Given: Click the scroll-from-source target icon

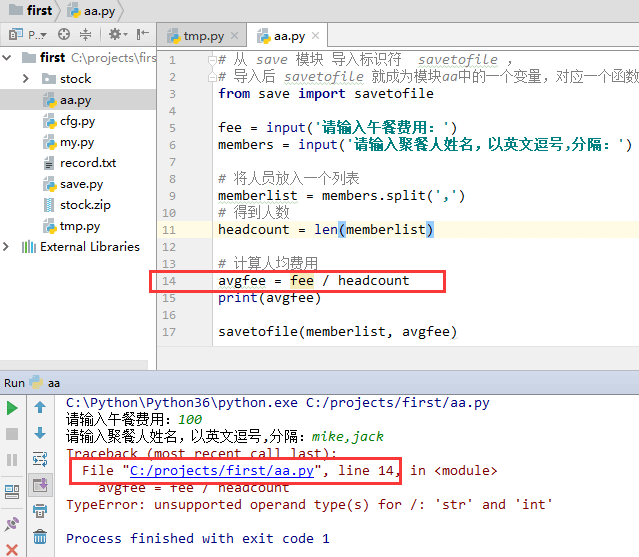Looking at the screenshot, I should [64, 34].
